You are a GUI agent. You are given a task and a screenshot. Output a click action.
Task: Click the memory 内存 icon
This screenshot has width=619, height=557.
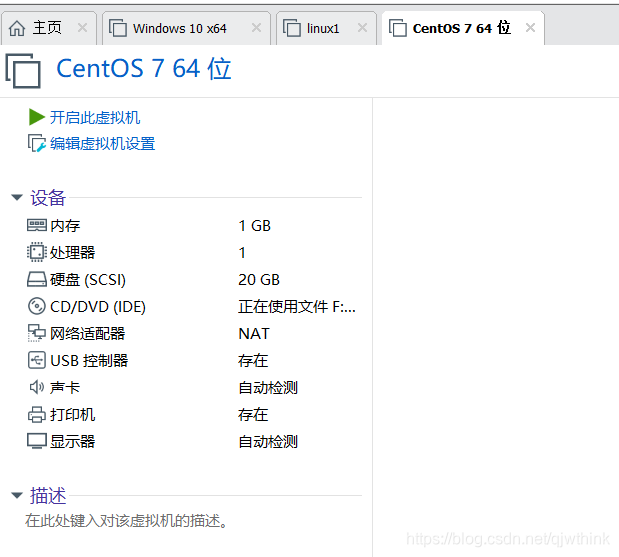tap(37, 225)
